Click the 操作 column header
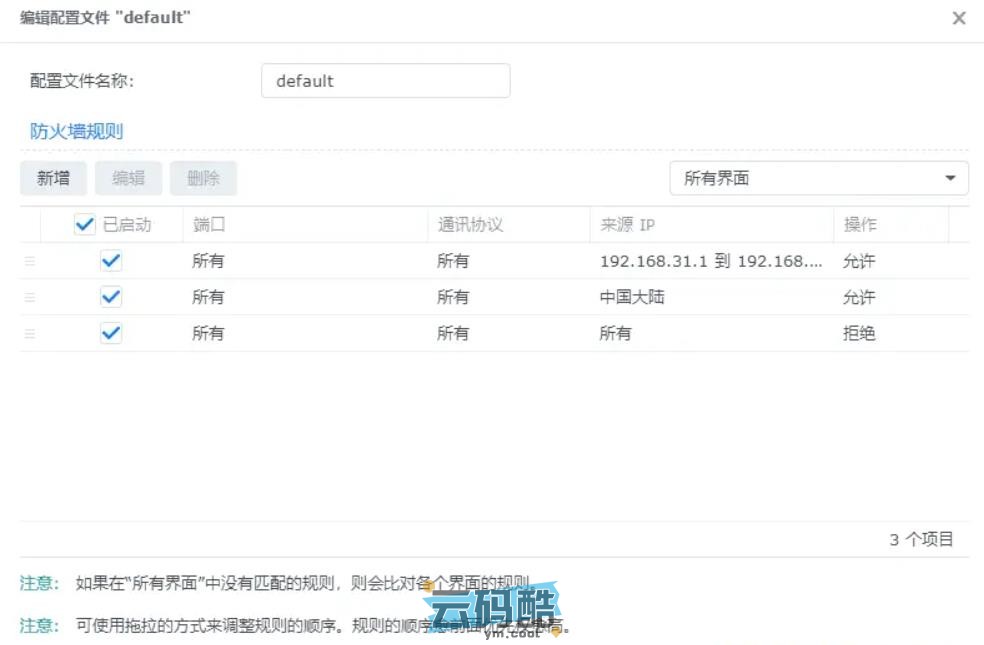Screen dimensions: 984x645 860,225
